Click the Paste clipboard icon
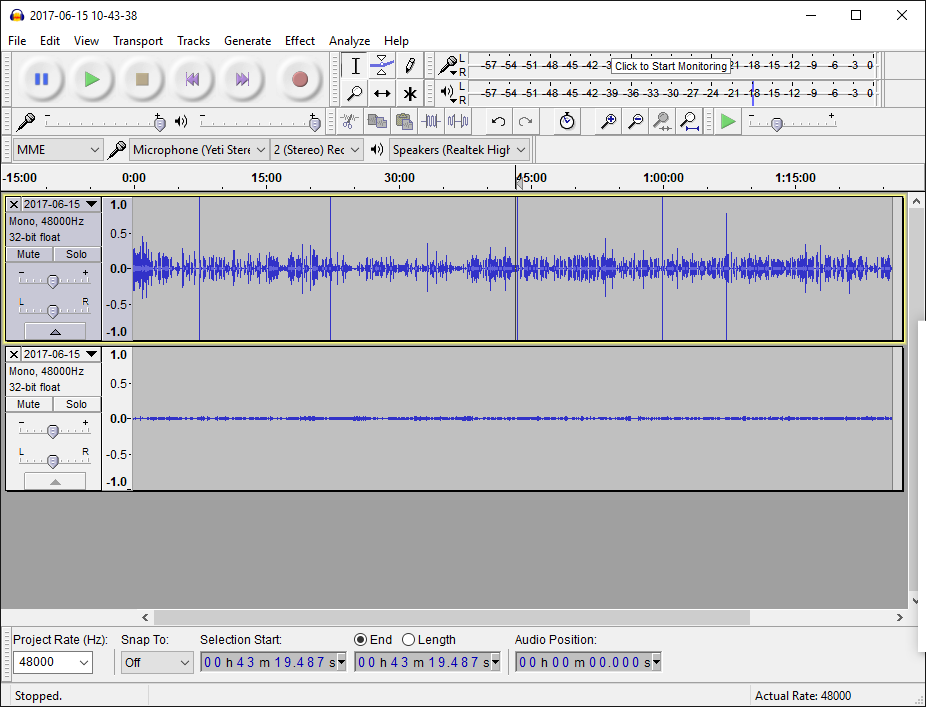 pos(404,122)
